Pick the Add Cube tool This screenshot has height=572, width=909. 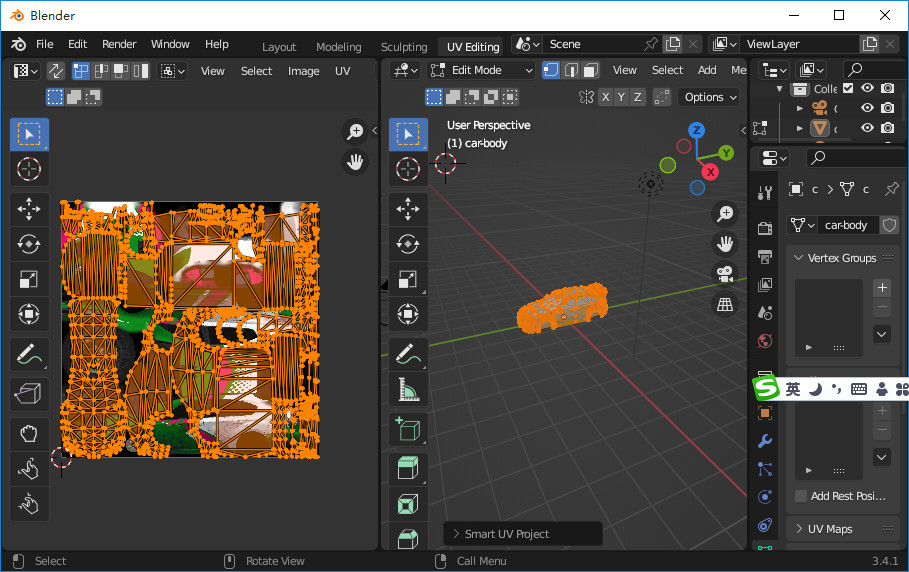click(408, 430)
